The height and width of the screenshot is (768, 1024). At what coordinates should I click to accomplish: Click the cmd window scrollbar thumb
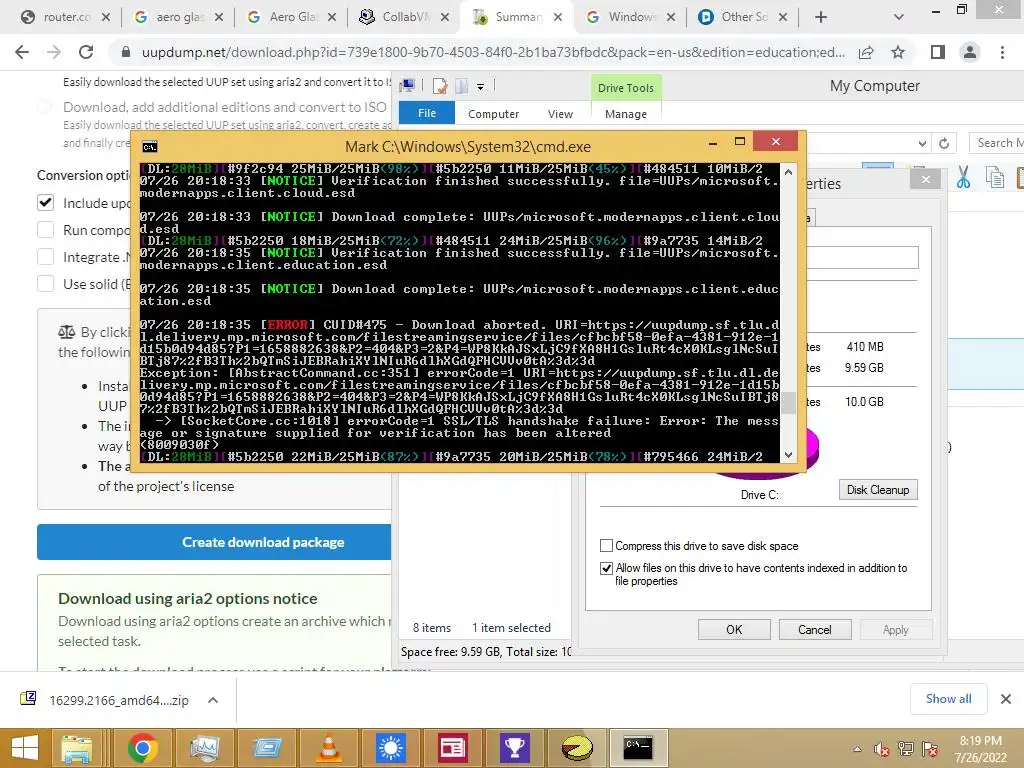click(788, 402)
